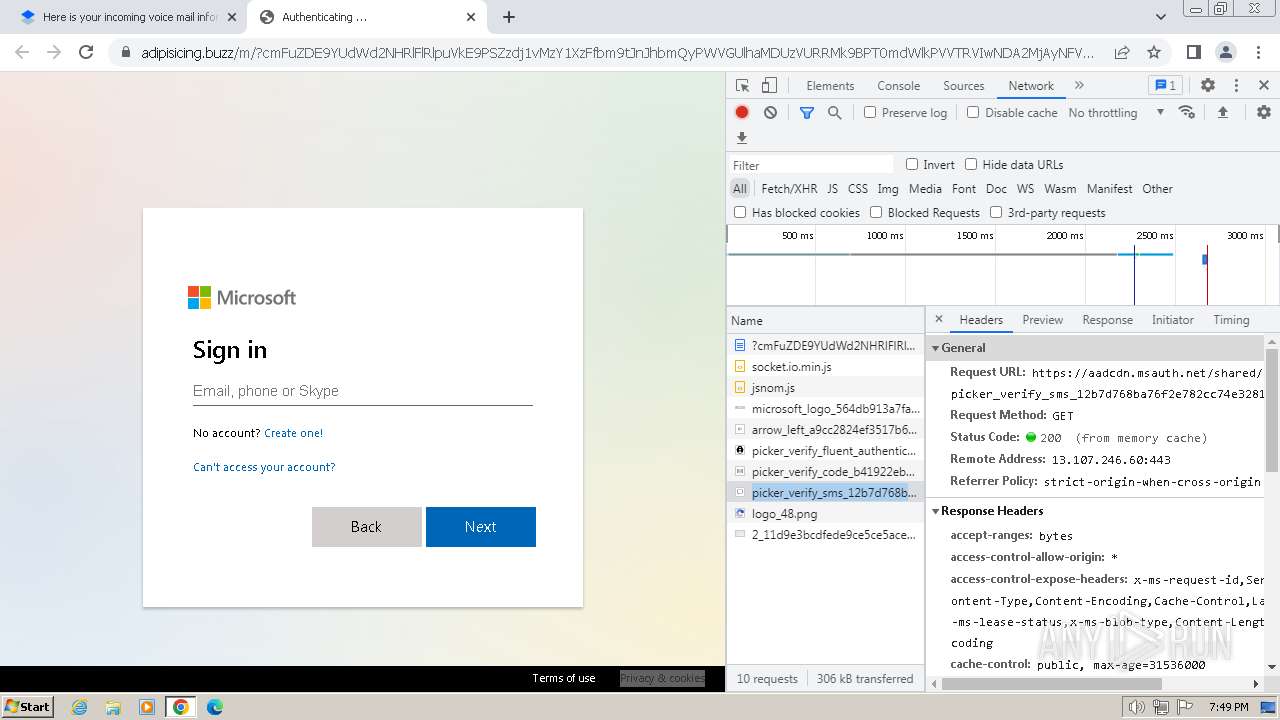
Task: Switch to the Elements tab
Action: [x=830, y=86]
